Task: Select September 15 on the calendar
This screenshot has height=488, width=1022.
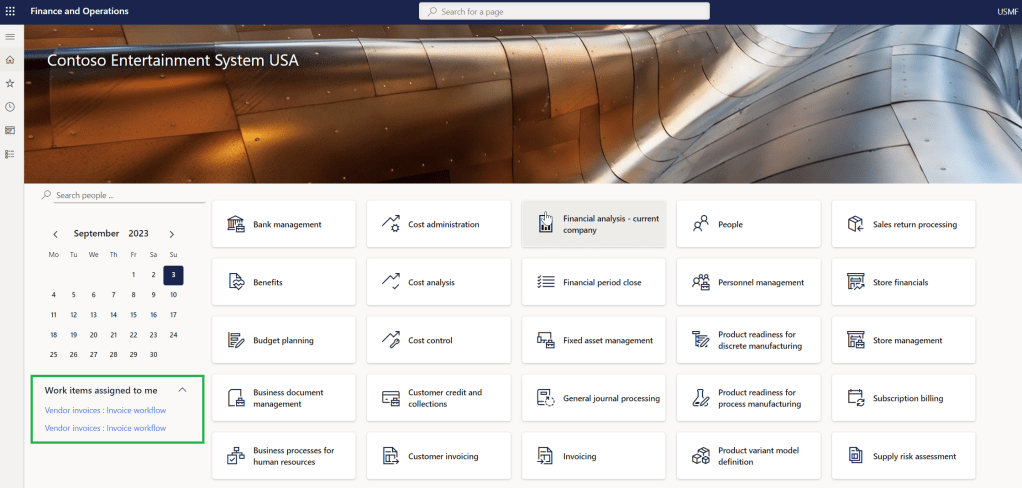Action: click(133, 315)
